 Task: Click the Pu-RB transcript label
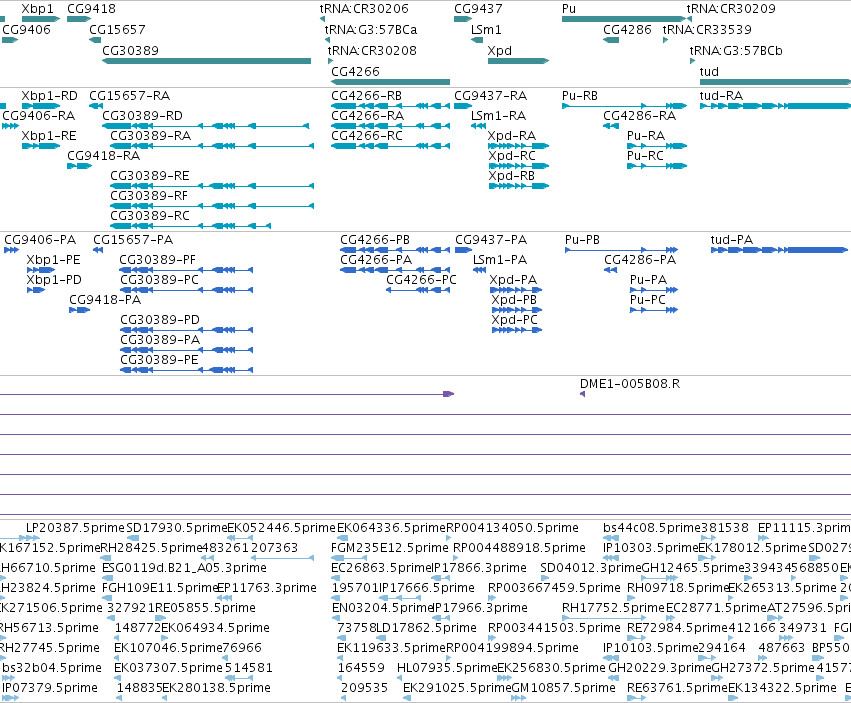[580, 96]
